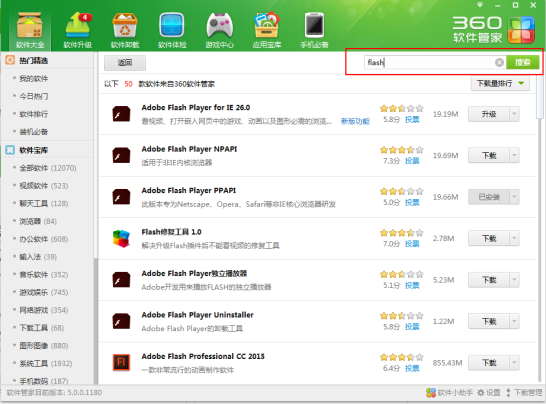Select 输入法 (39) category
The width and height of the screenshot is (546, 404).
coord(38,257)
